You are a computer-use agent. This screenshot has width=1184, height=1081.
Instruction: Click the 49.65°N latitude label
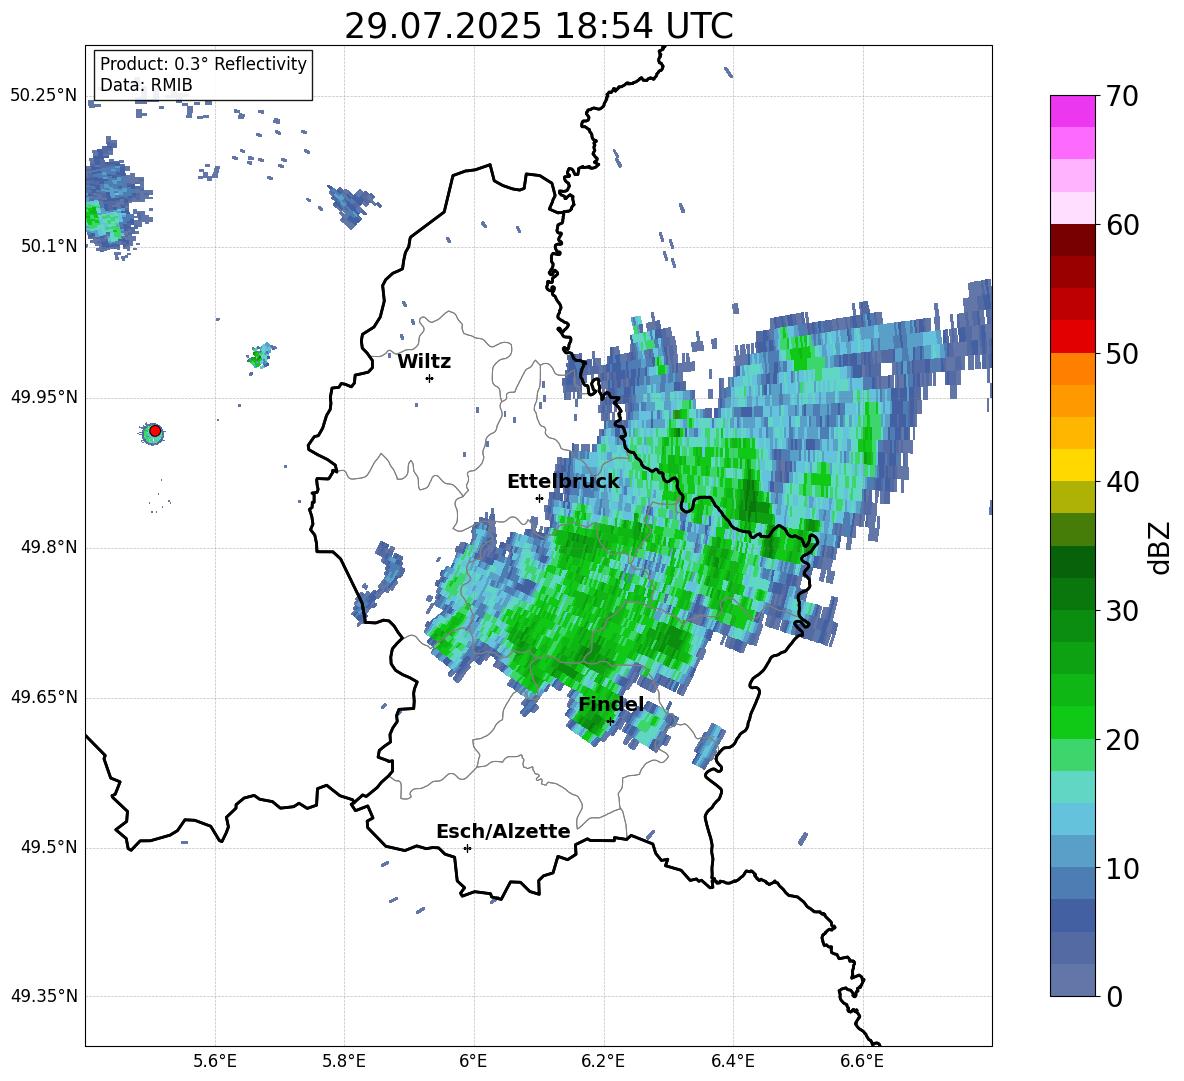point(44,696)
